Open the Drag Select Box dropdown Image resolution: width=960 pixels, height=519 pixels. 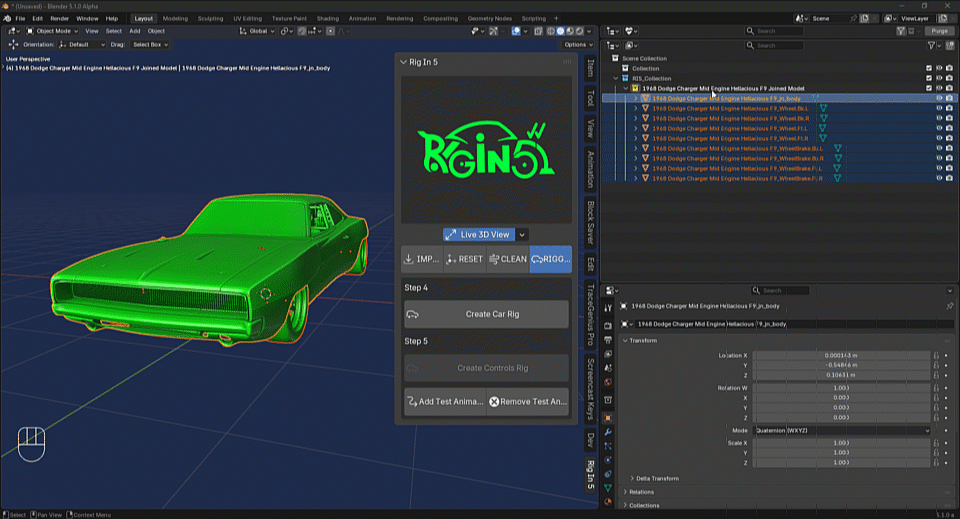pos(150,45)
